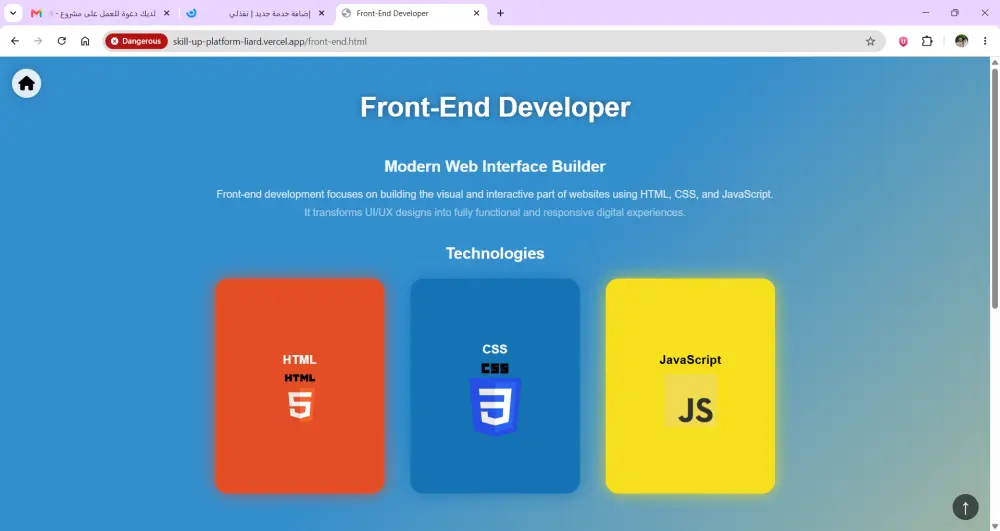Image resolution: width=1000 pixels, height=531 pixels.
Task: Click the Dangerous security warning chip
Action: [x=136, y=41]
